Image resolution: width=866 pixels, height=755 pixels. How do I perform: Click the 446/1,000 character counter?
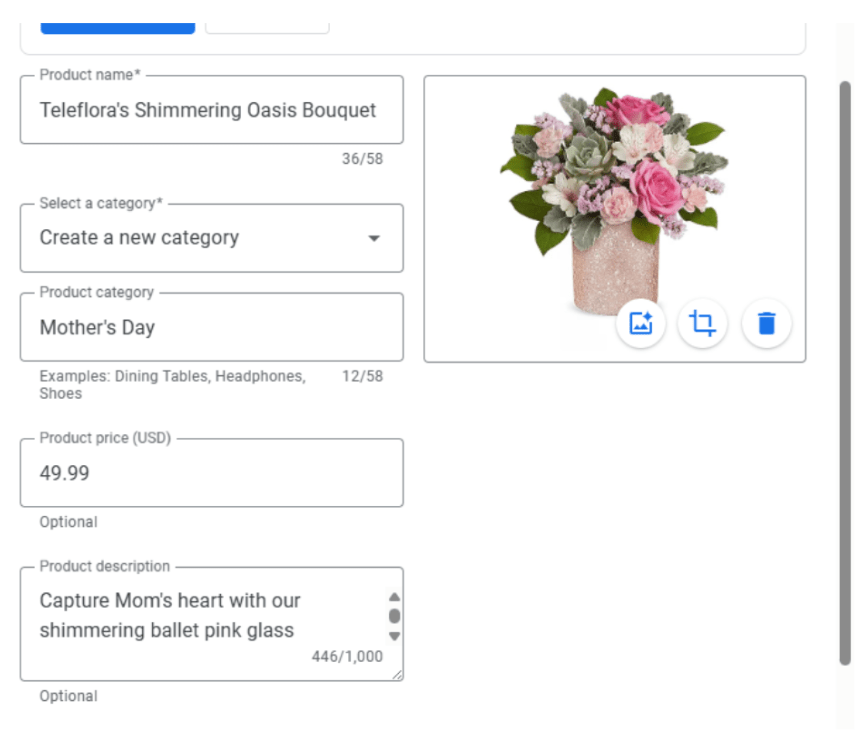point(347,656)
